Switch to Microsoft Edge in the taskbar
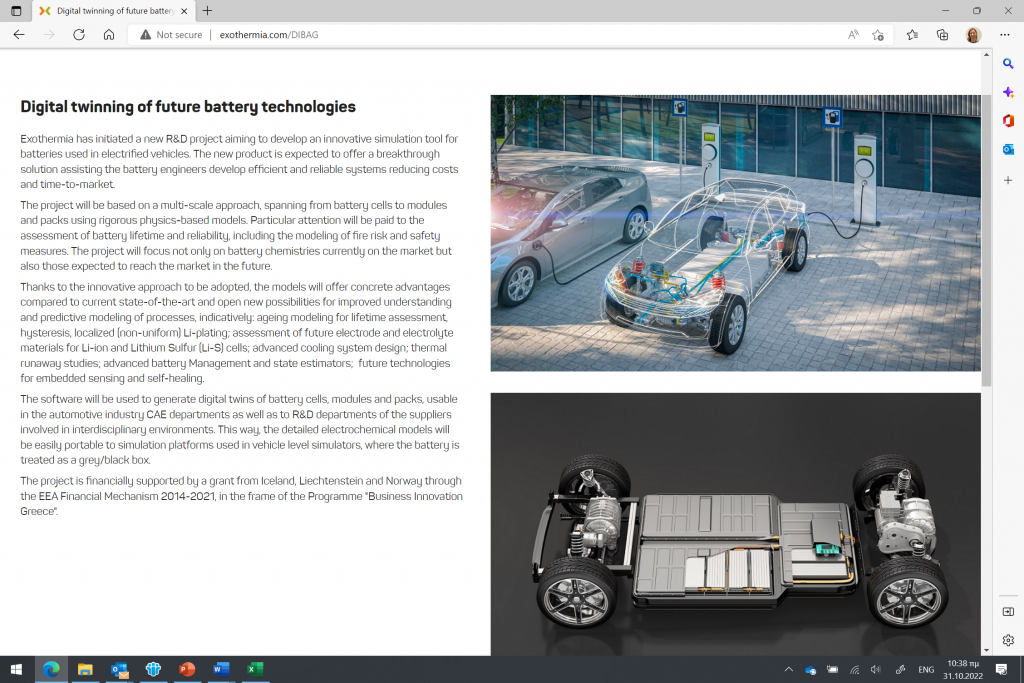 pos(51,669)
